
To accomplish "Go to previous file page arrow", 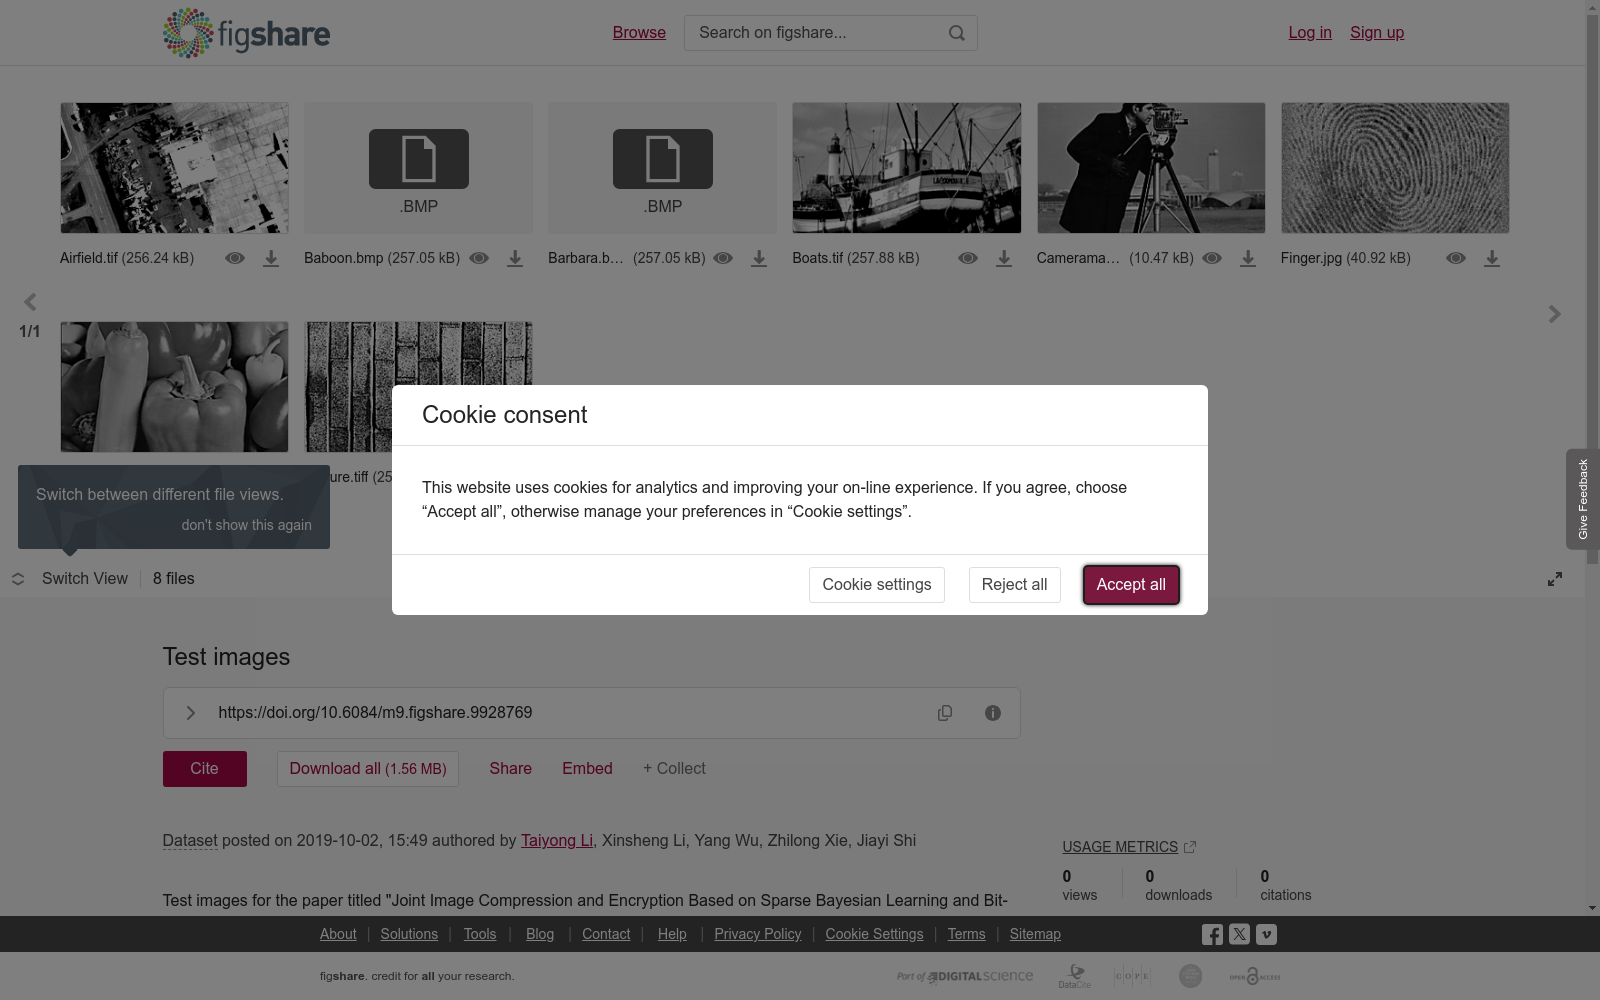I will pos(30,302).
